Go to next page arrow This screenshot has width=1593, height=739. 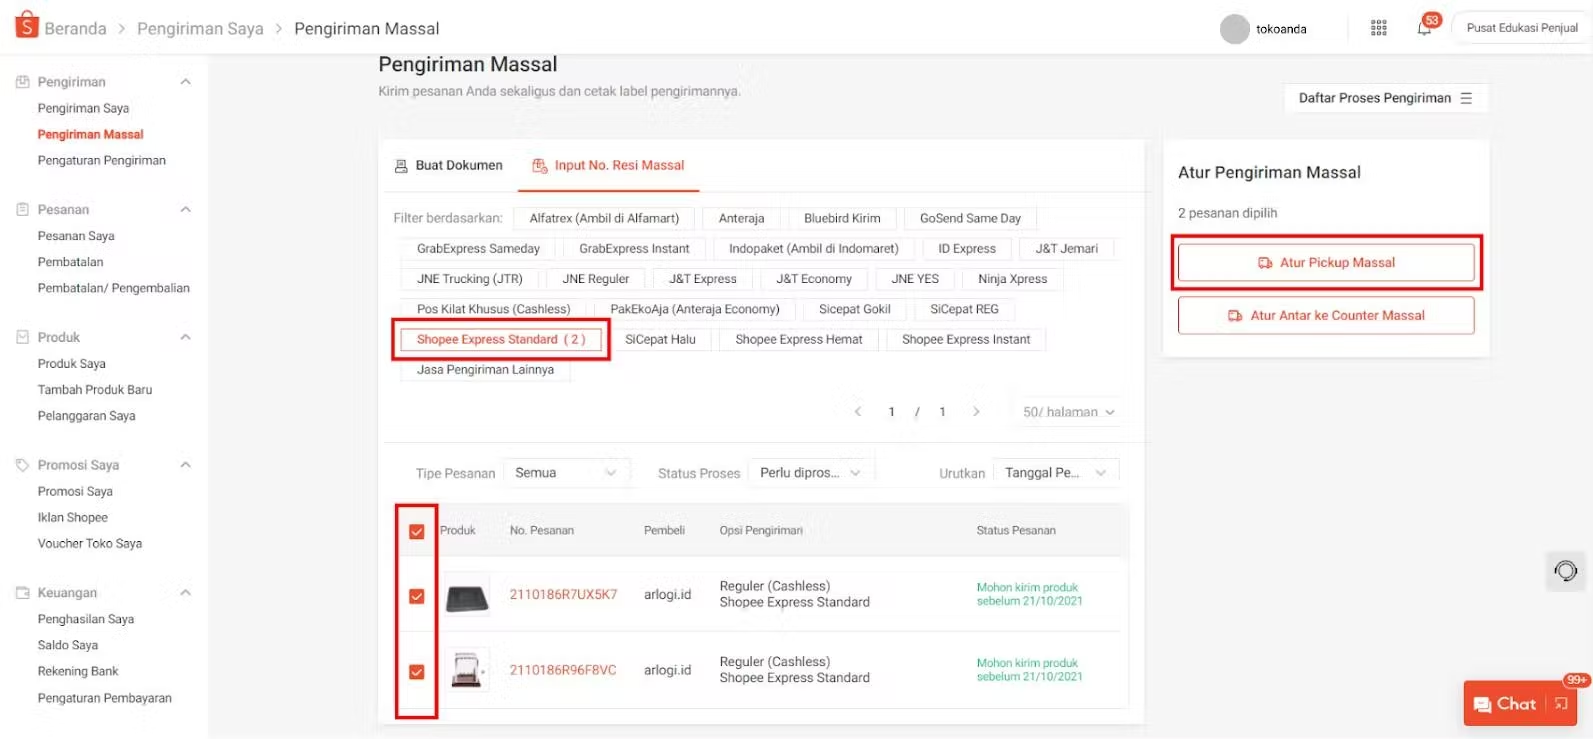(x=976, y=412)
